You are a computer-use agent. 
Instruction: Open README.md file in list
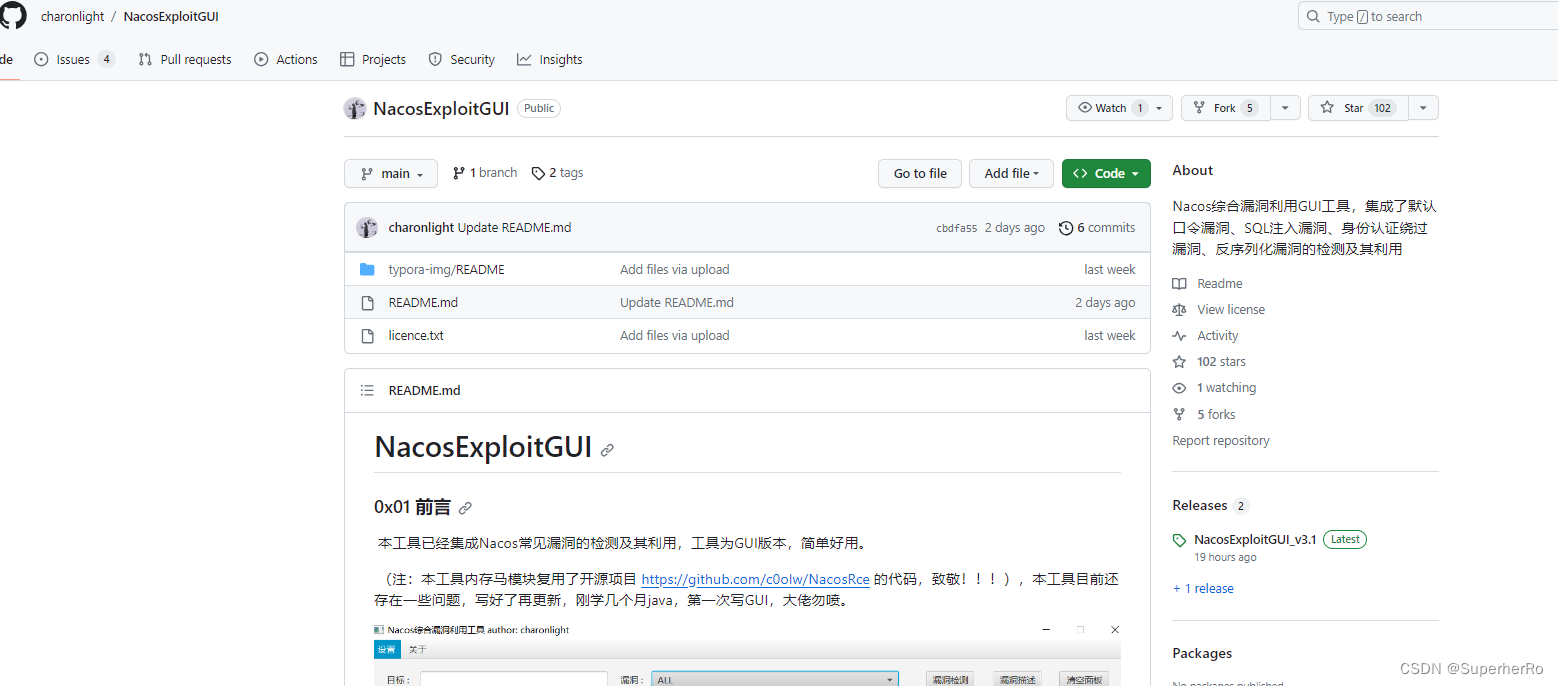tap(423, 302)
